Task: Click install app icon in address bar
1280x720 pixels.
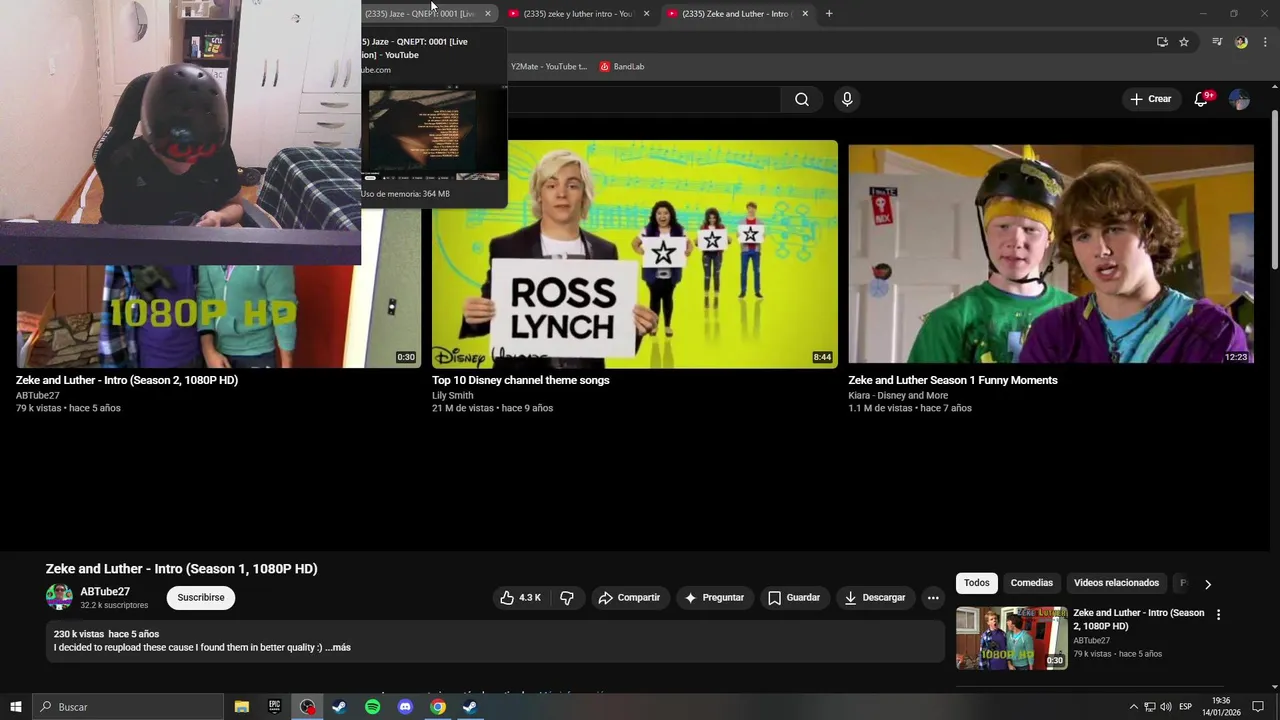Action: [x=1162, y=42]
